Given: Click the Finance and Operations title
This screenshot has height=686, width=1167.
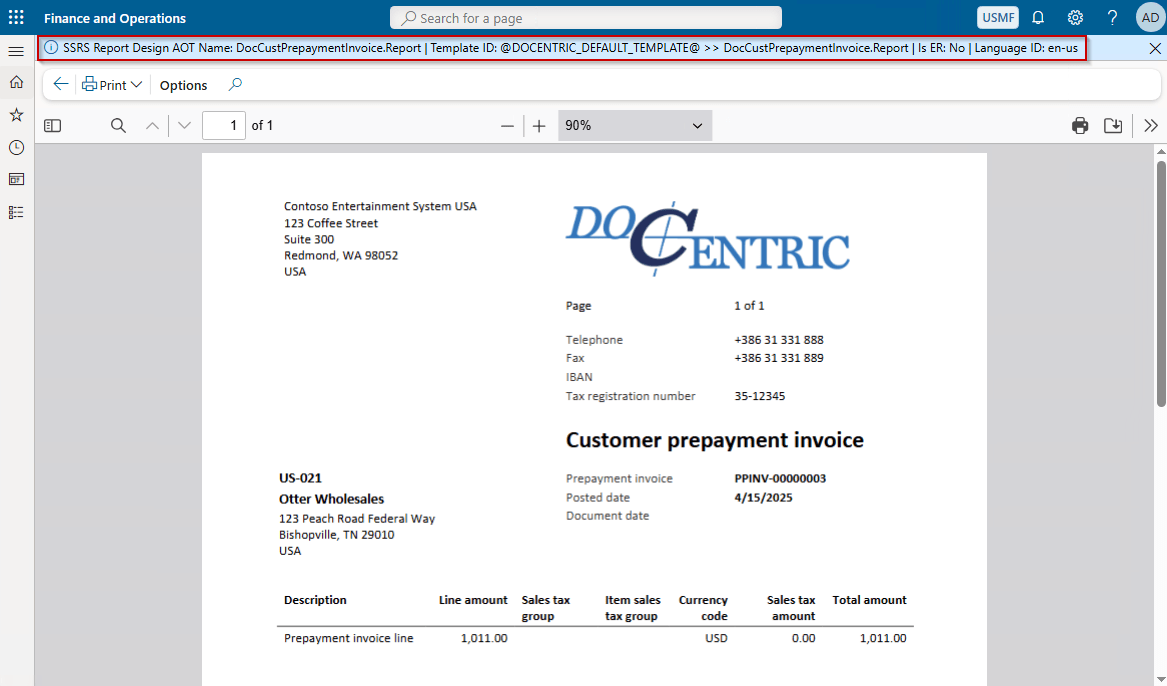Looking at the screenshot, I should 115,18.
